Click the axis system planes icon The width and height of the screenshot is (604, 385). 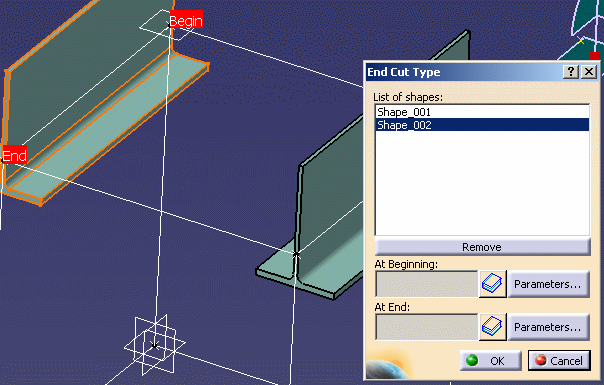click(154, 345)
